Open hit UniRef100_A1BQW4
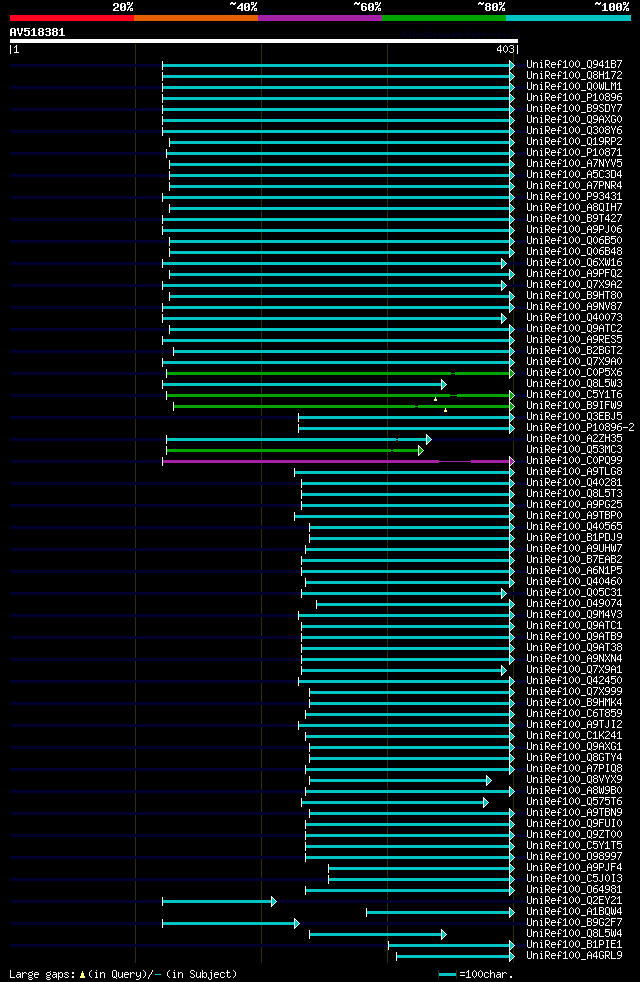Viewport: 640px width, 982px height. tap(574, 912)
